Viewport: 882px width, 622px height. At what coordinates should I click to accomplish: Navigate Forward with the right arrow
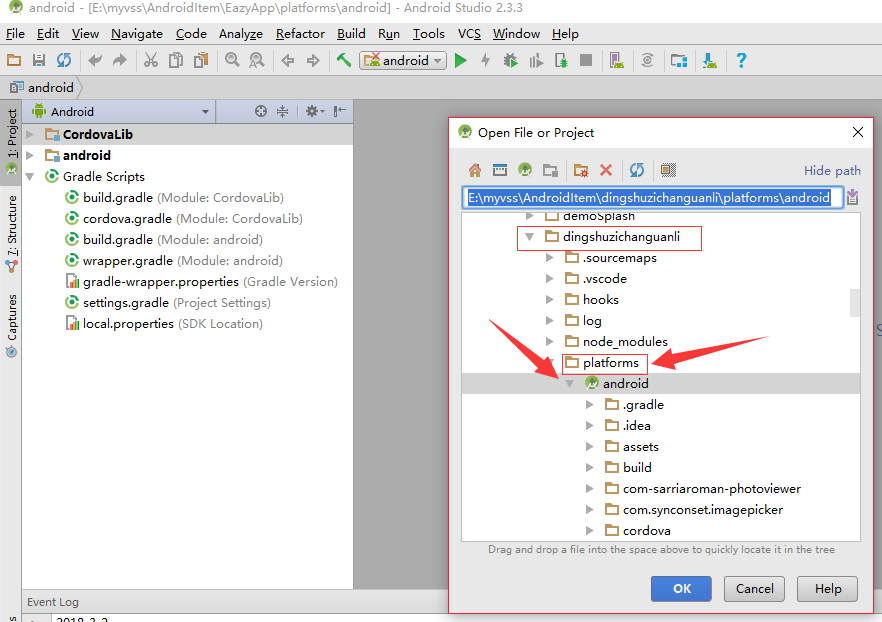pos(313,60)
